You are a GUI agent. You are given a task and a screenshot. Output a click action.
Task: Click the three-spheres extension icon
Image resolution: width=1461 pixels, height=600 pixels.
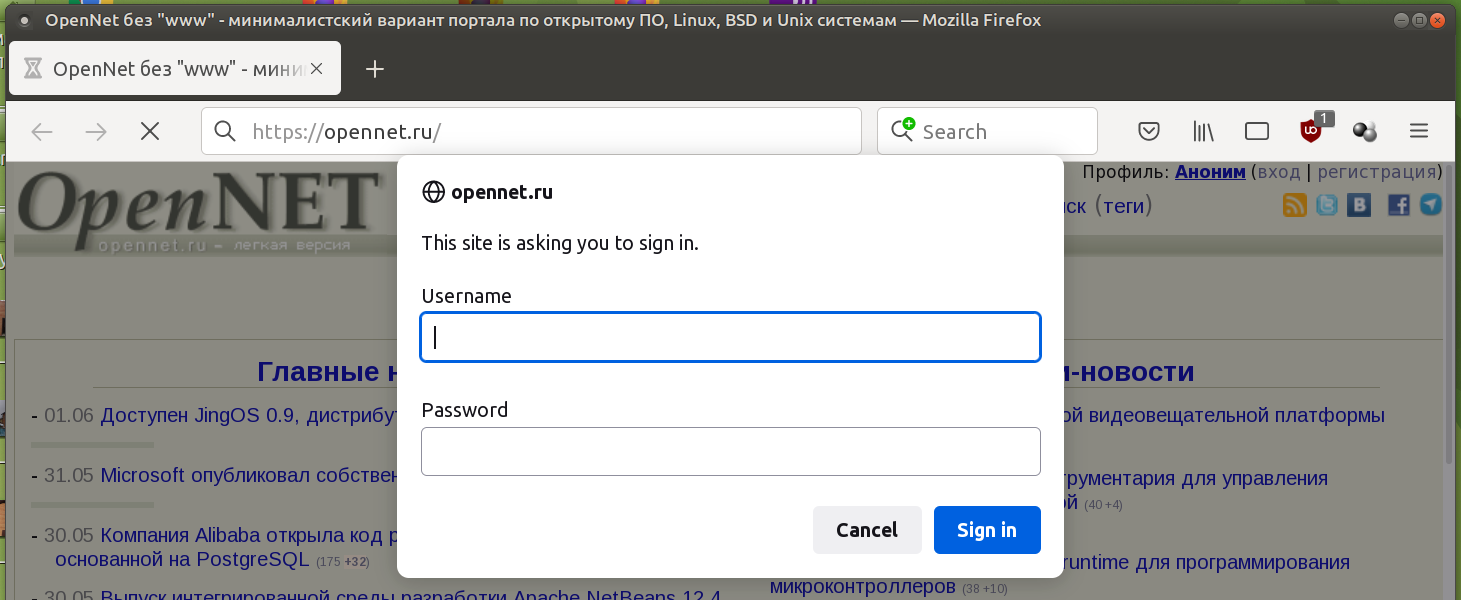[1364, 131]
